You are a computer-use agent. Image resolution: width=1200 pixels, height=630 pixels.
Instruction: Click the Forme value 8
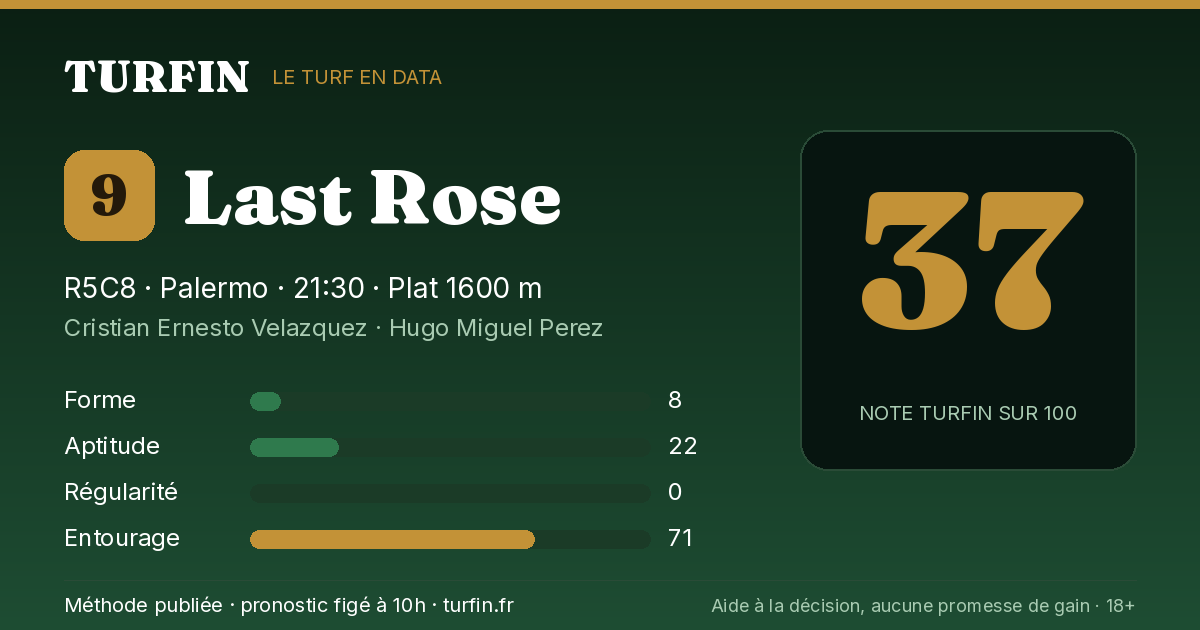coord(675,400)
